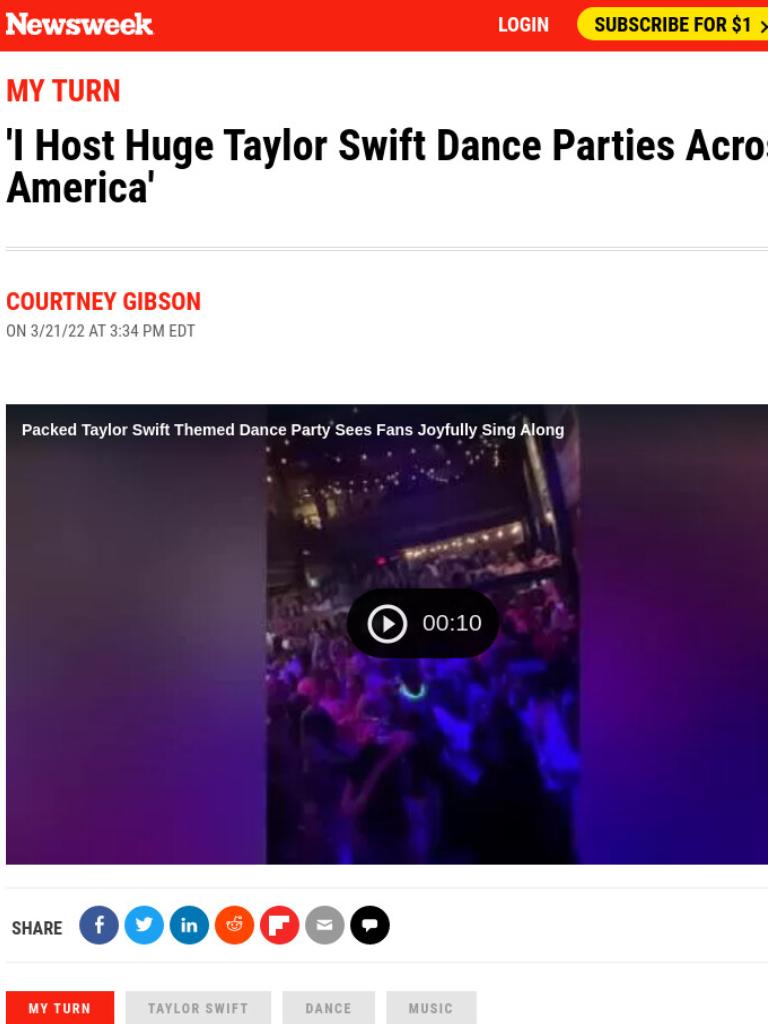
Task: Click the SUBSCRIBE FOR $1 button
Action: pos(673,24)
